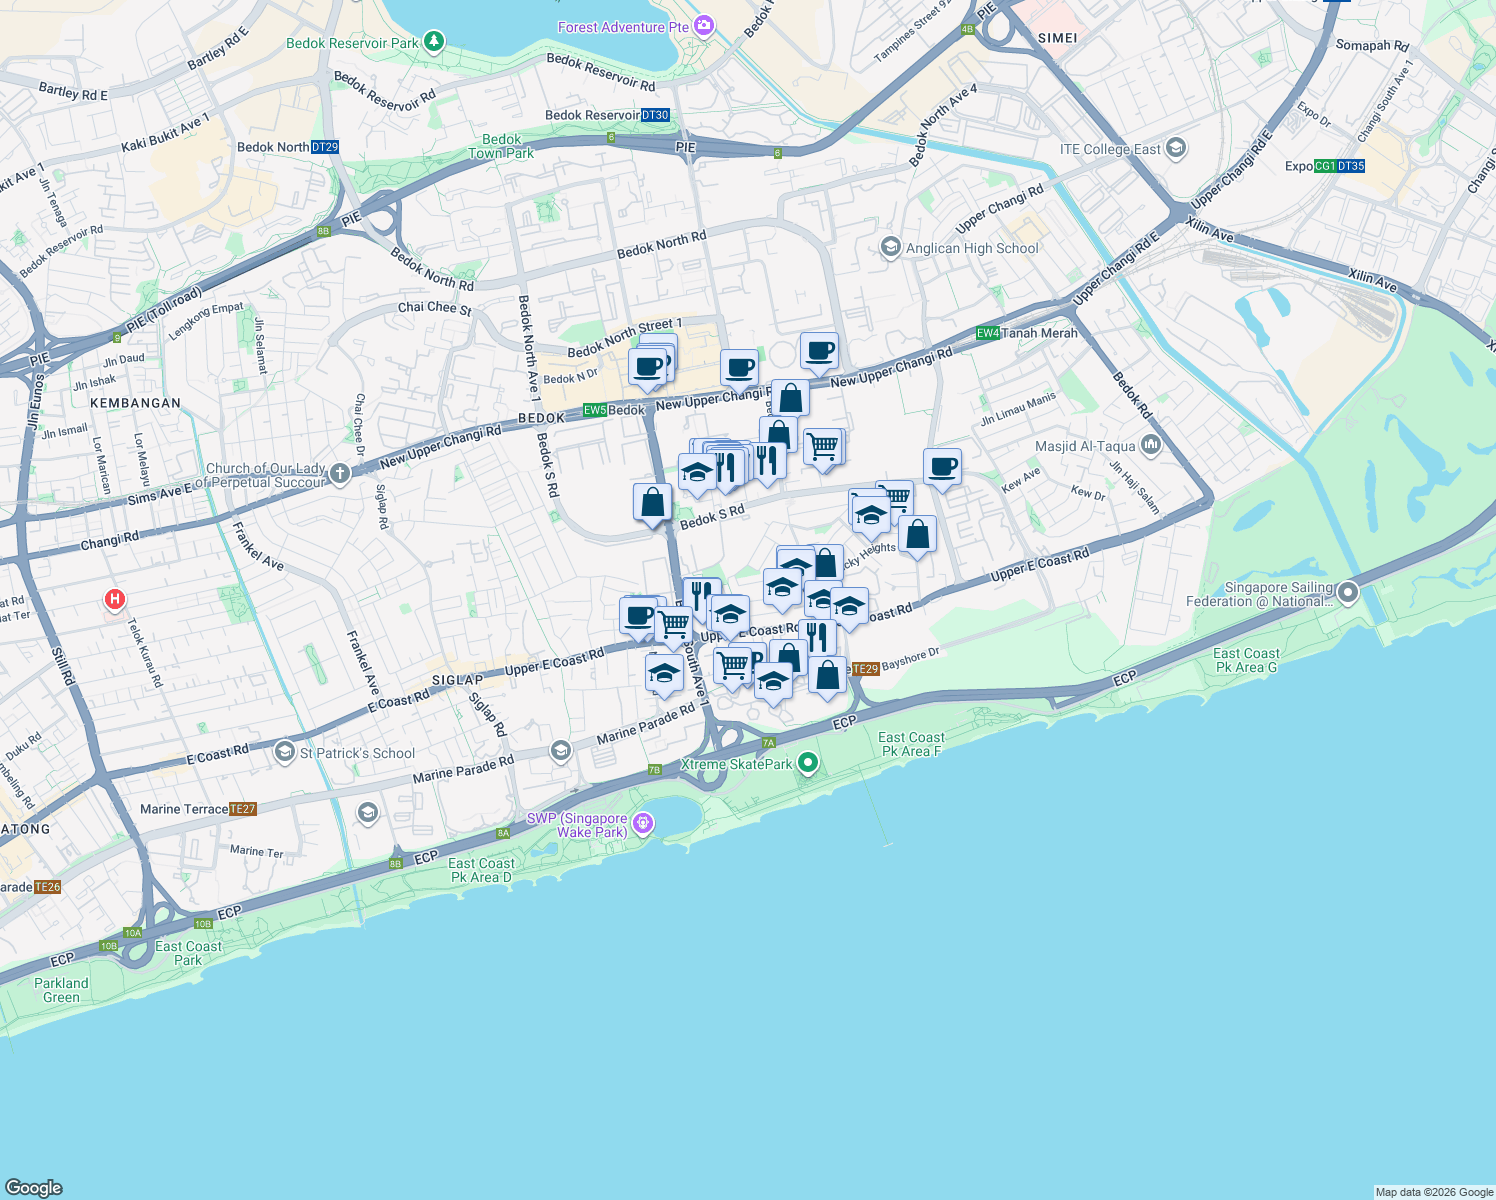Screen dimensions: 1496x1200
Task: Click the SIGLAP area label
Action: pos(458,680)
